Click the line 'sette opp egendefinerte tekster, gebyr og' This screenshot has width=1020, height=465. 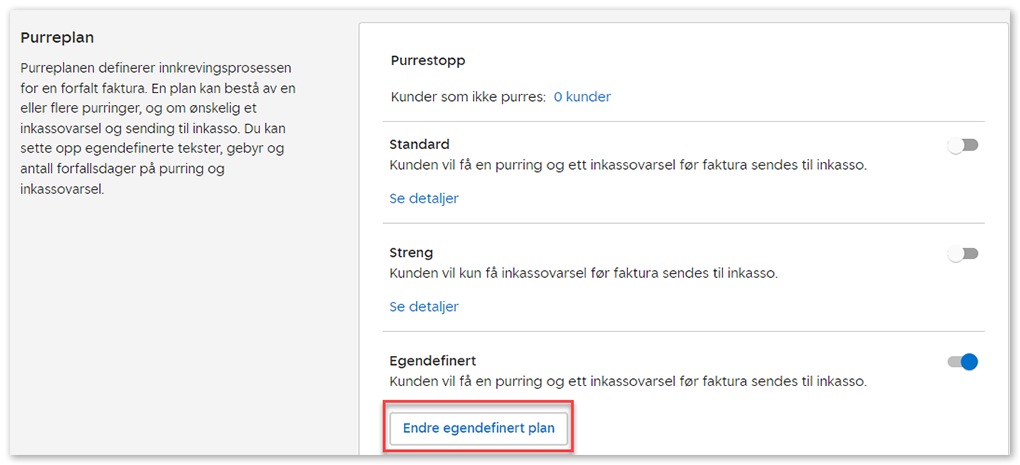click(153, 148)
